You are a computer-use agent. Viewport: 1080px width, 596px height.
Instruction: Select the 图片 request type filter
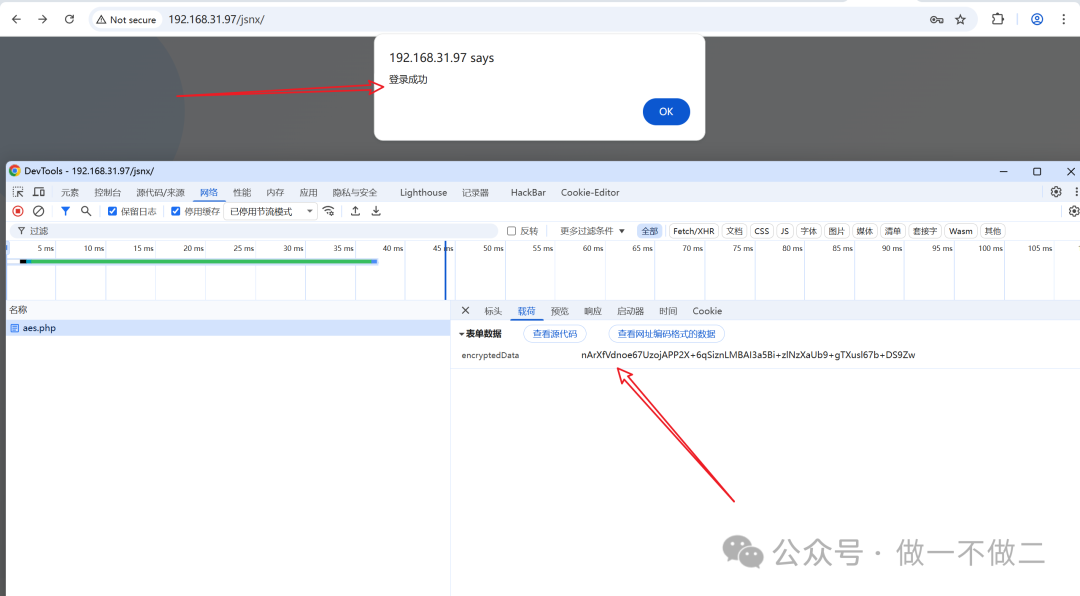(x=836, y=231)
